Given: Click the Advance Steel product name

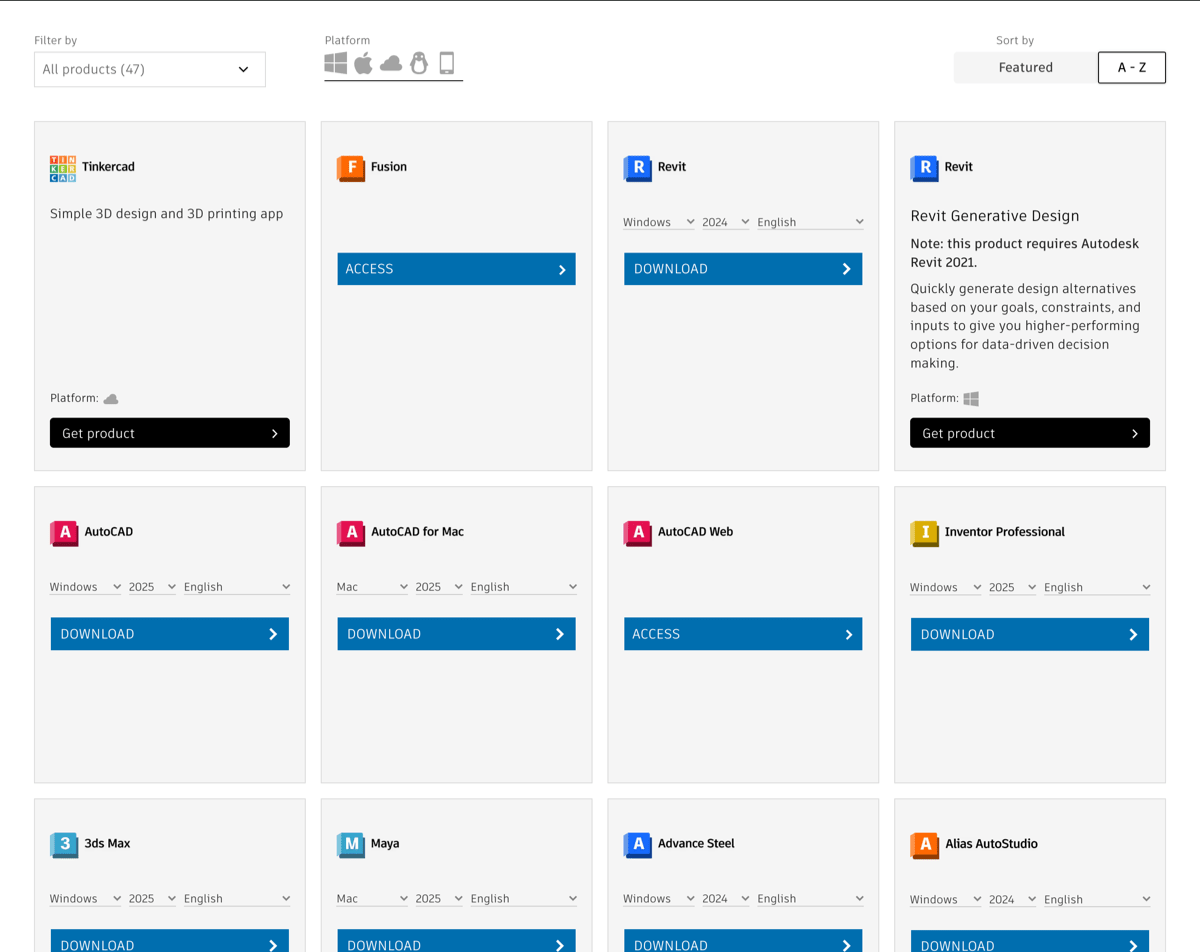Looking at the screenshot, I should [696, 844].
